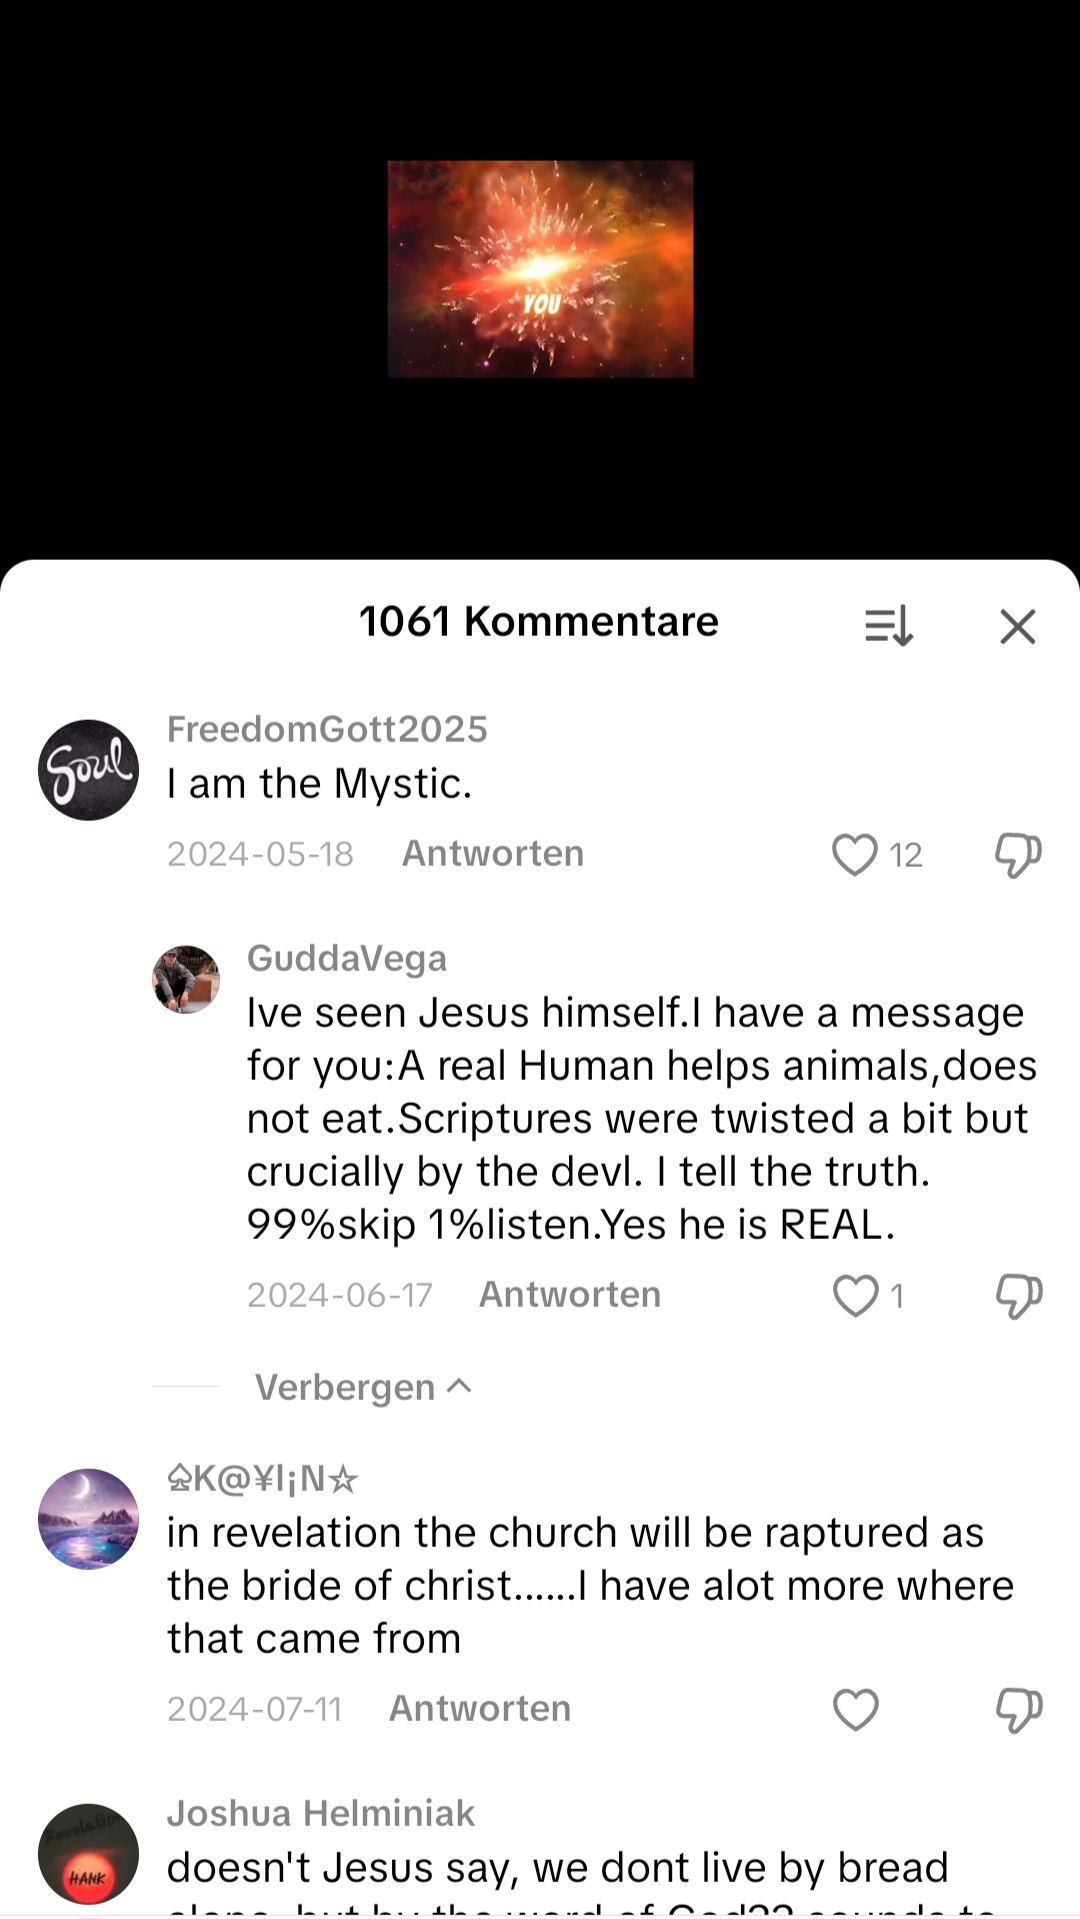1080x1919 pixels.
Task: Close the comments panel
Action: pos(1017,627)
